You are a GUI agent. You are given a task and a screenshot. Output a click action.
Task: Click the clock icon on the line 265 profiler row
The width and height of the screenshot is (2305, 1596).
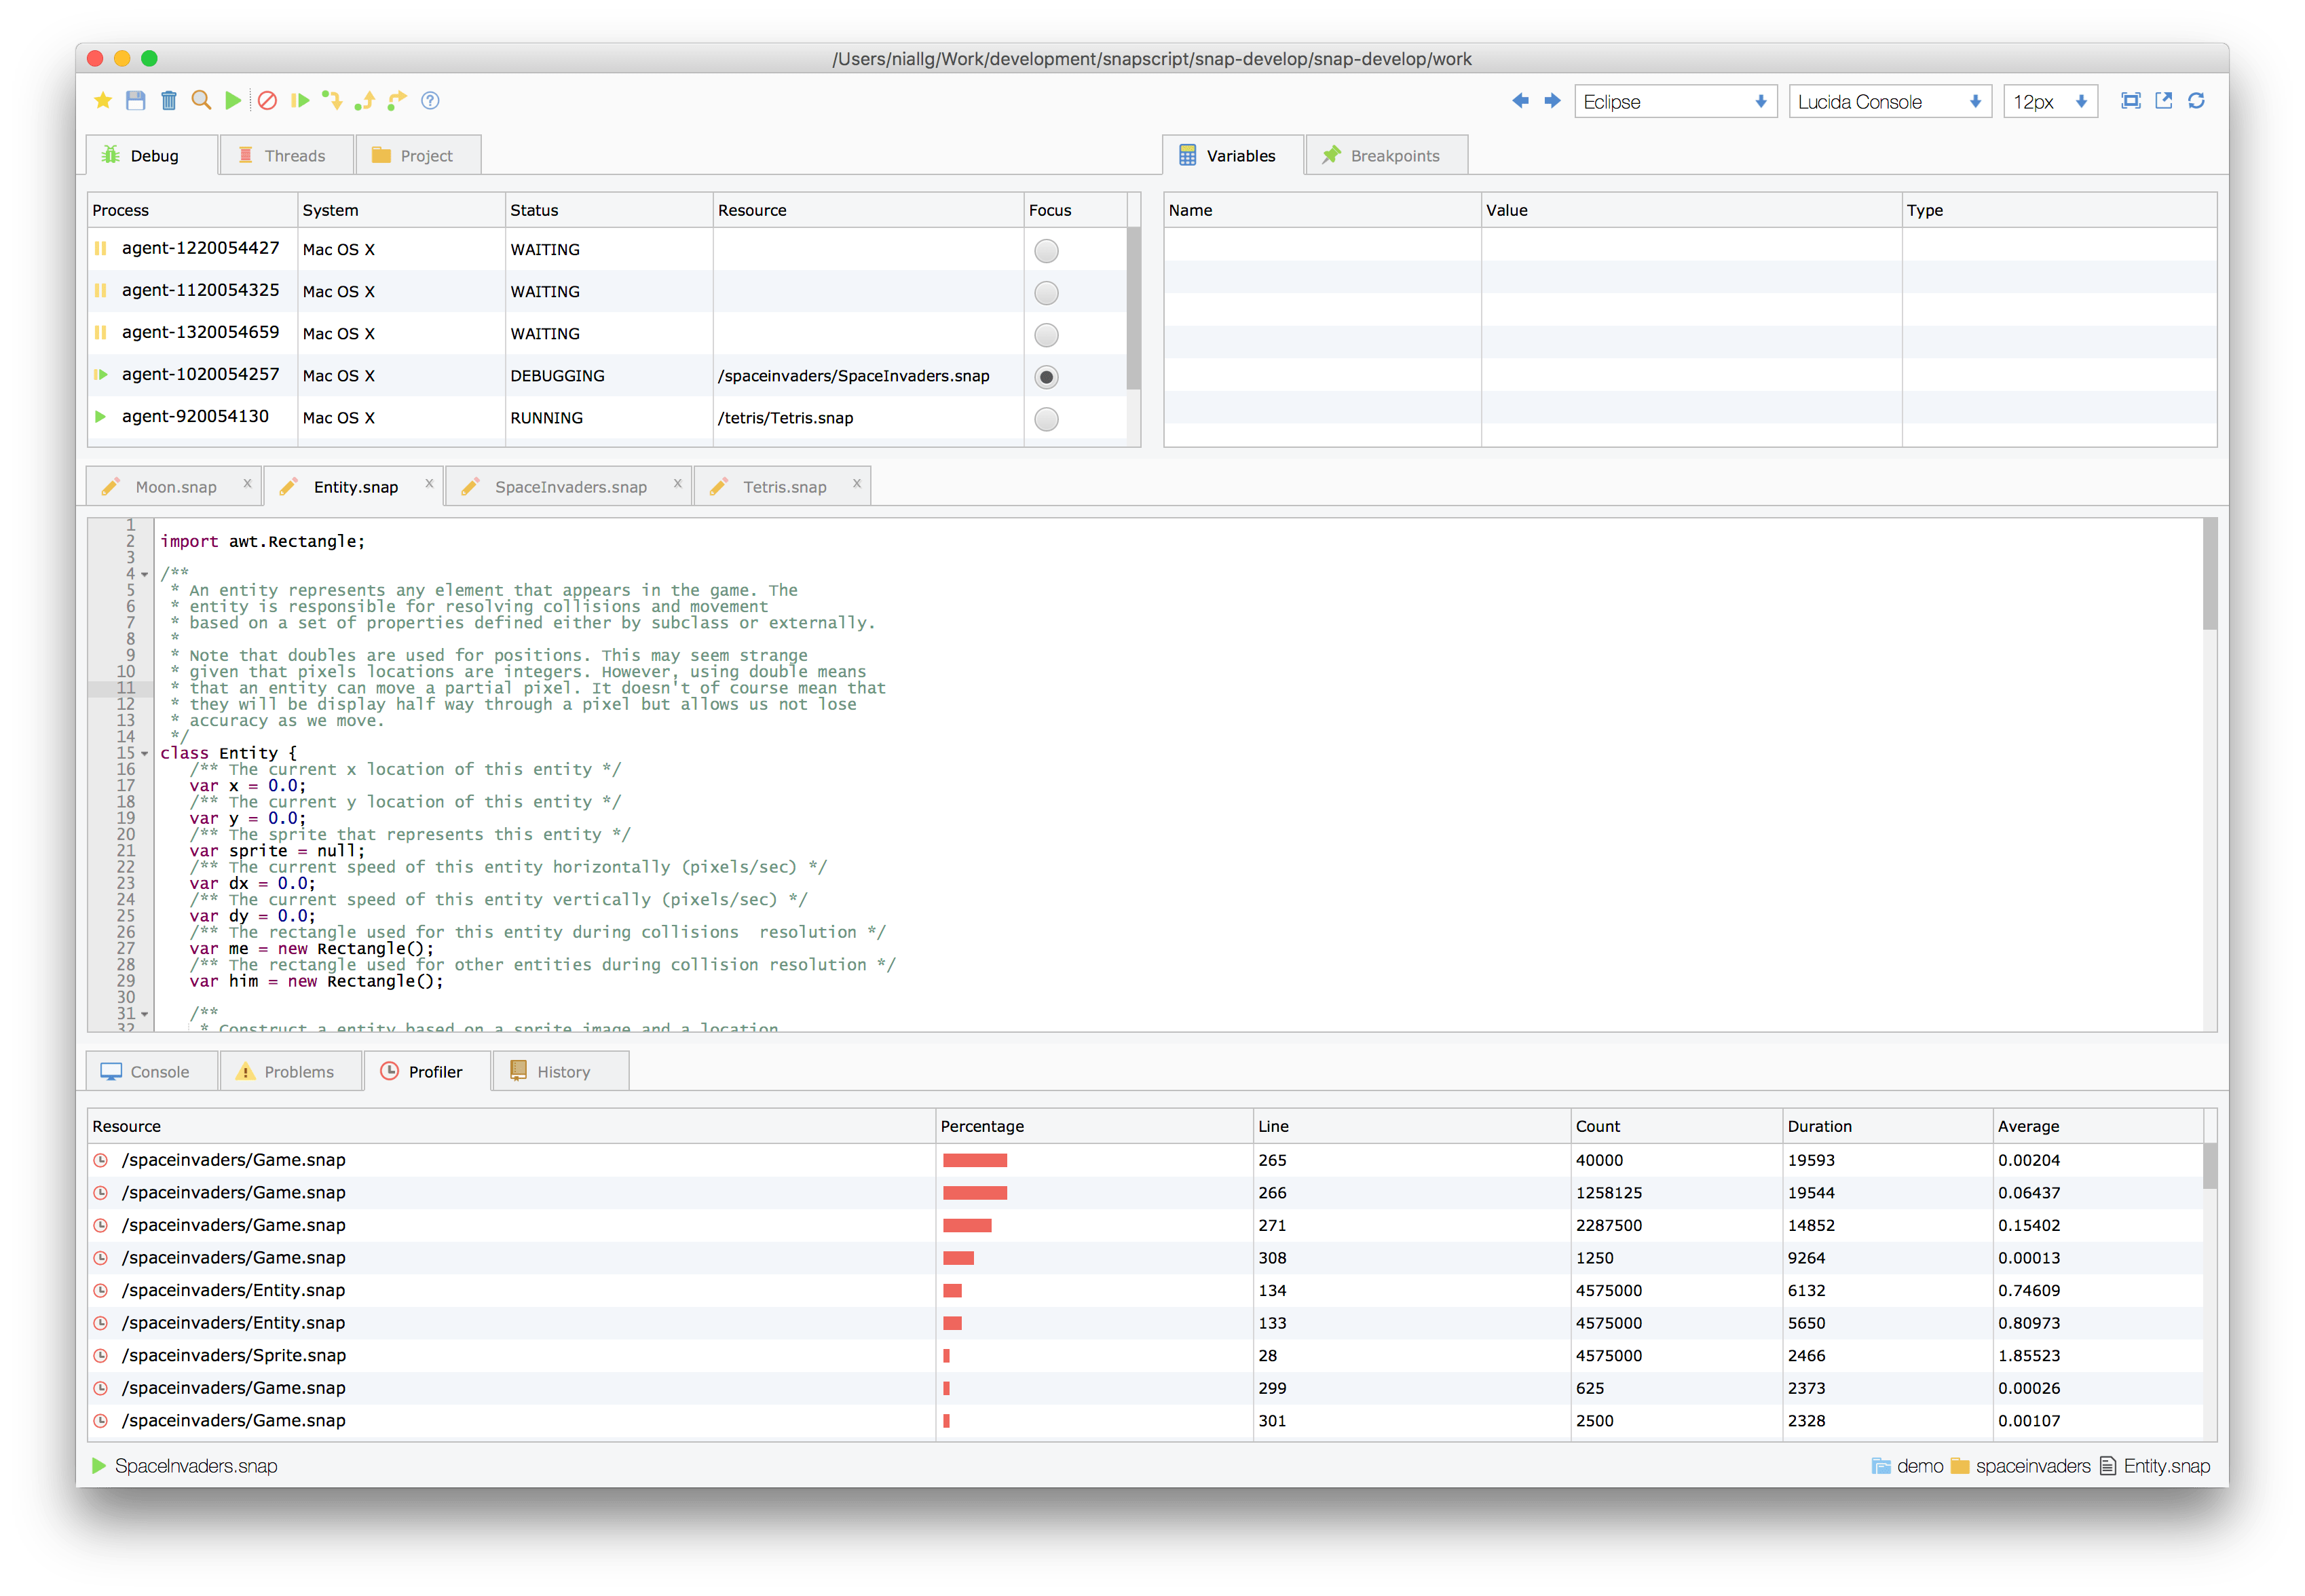[101, 1160]
